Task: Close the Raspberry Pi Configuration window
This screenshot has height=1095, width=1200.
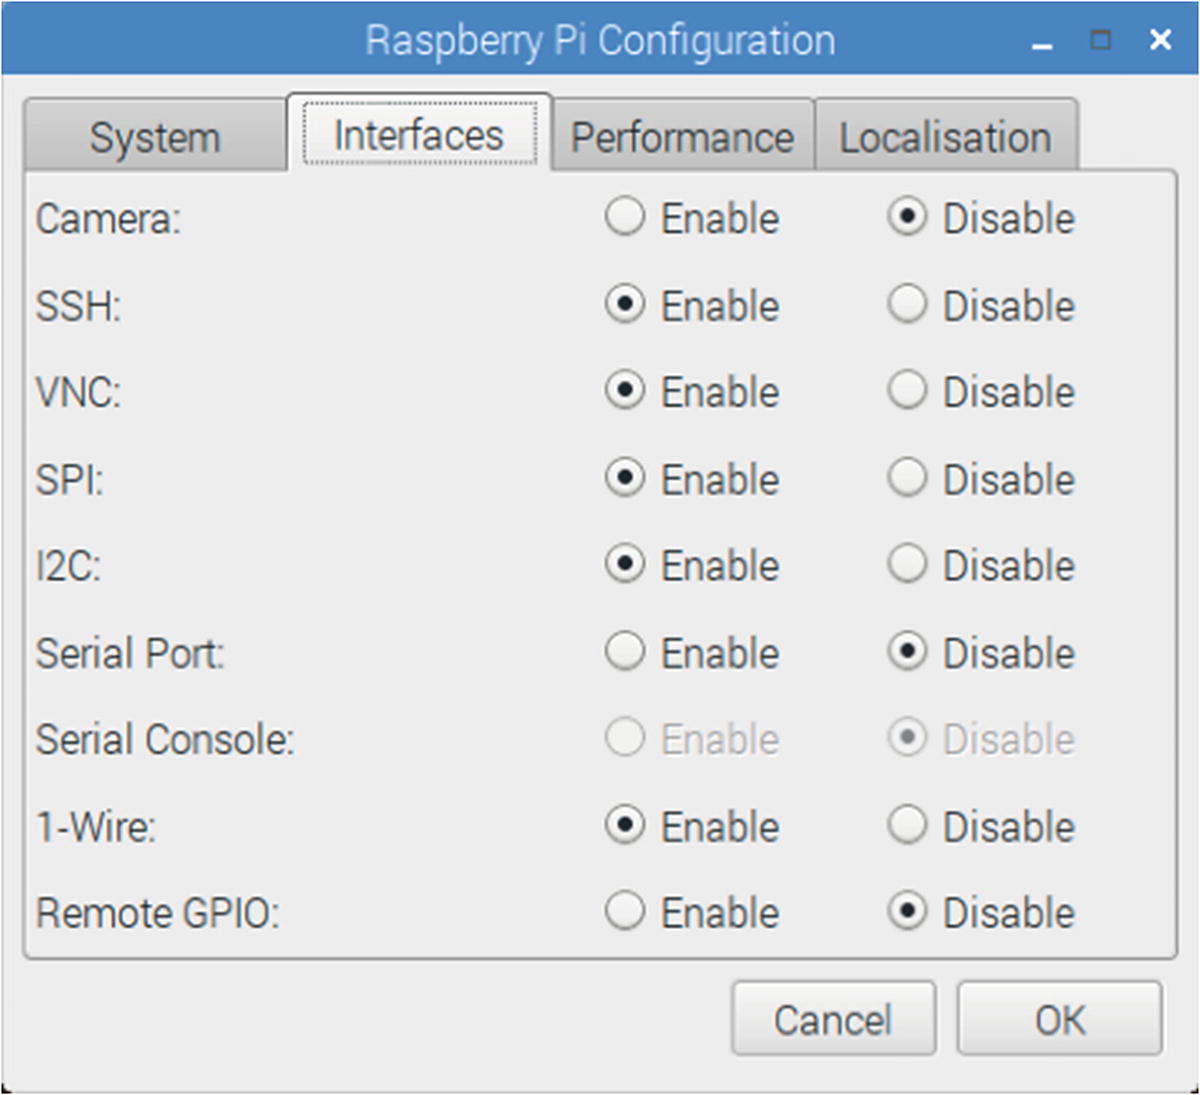Action: point(1160,39)
